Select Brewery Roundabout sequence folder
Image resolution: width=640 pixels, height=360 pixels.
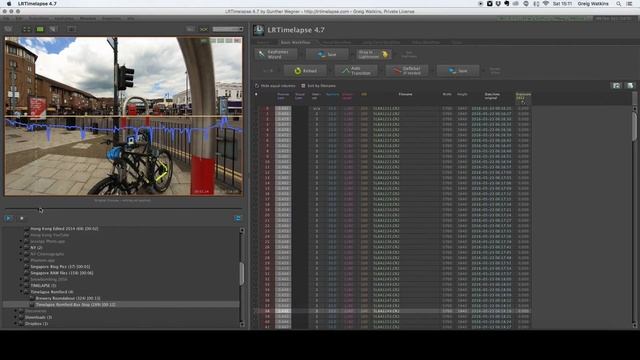pyautogui.click(x=68, y=298)
